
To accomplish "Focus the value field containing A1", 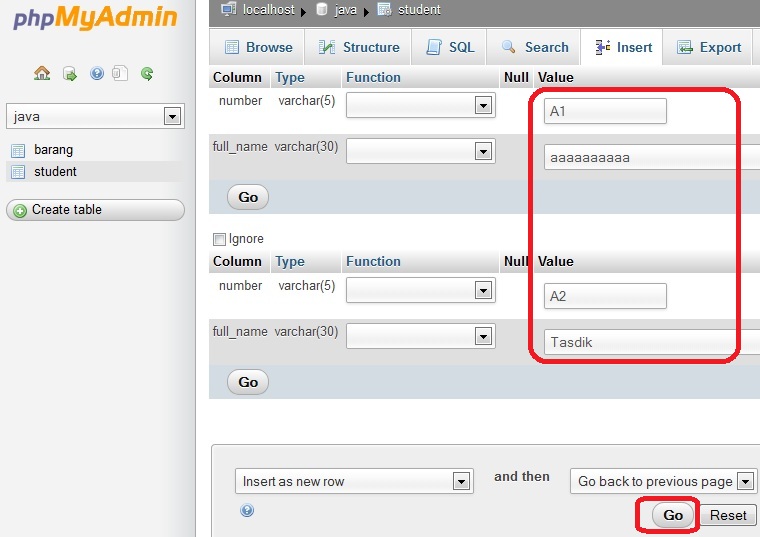I will point(605,111).
